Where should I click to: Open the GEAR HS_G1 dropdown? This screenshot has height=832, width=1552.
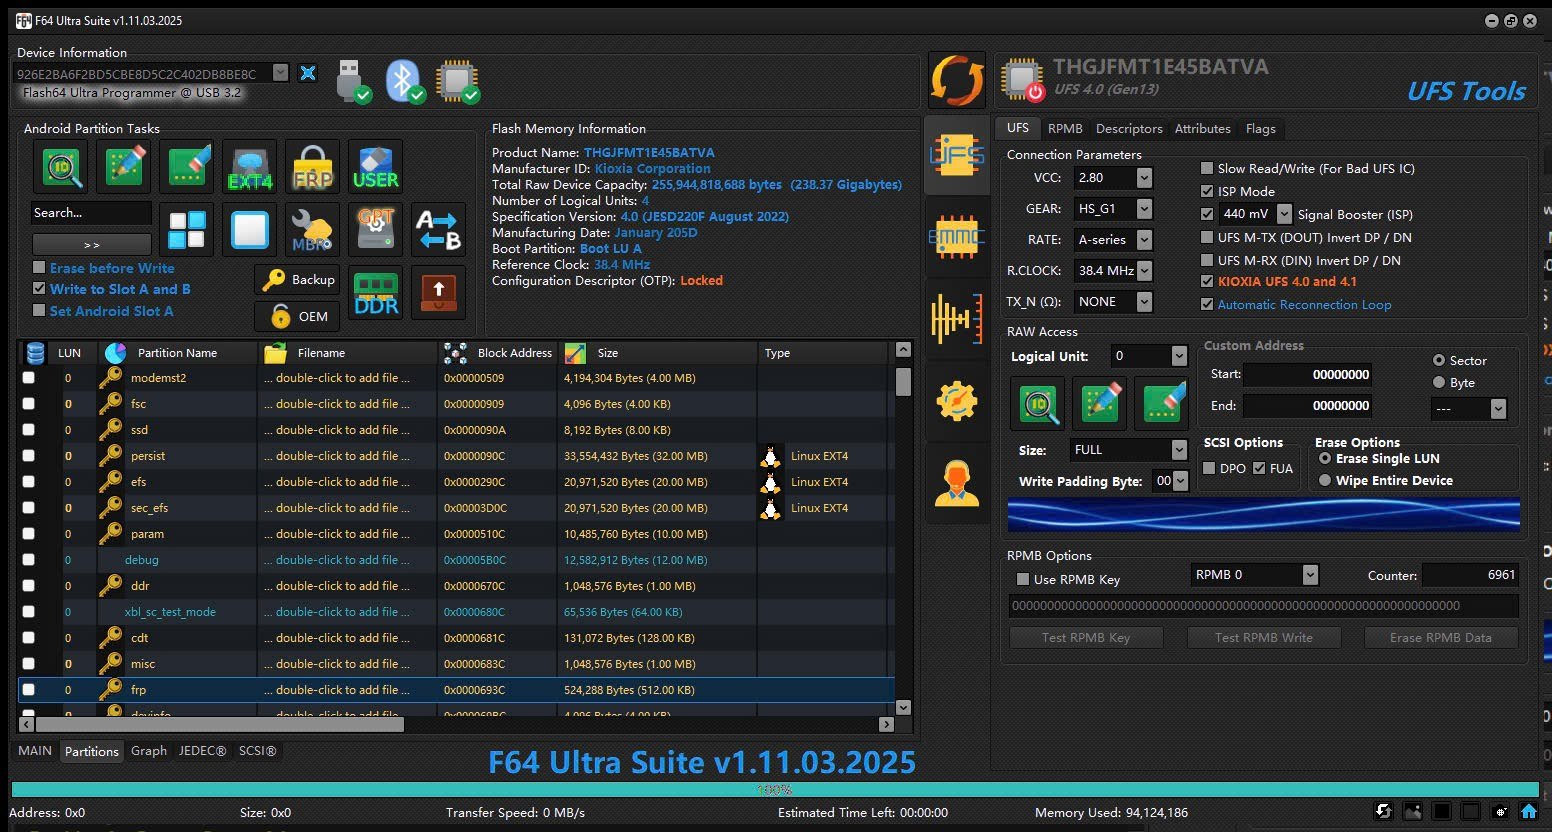(1144, 208)
